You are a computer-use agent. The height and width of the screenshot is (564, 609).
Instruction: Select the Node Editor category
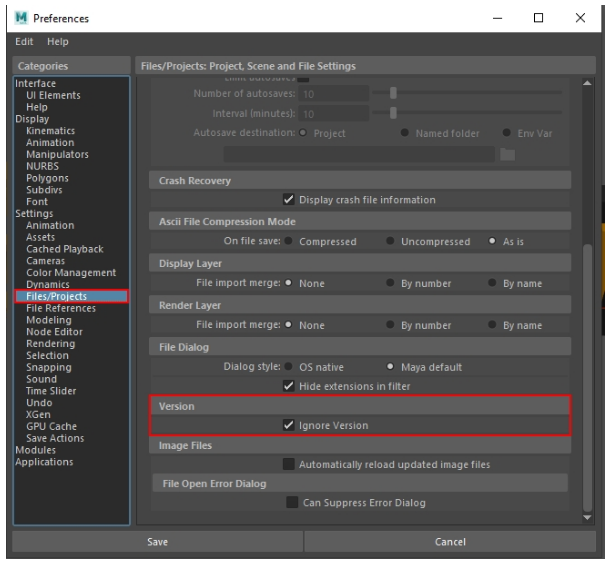(x=54, y=332)
